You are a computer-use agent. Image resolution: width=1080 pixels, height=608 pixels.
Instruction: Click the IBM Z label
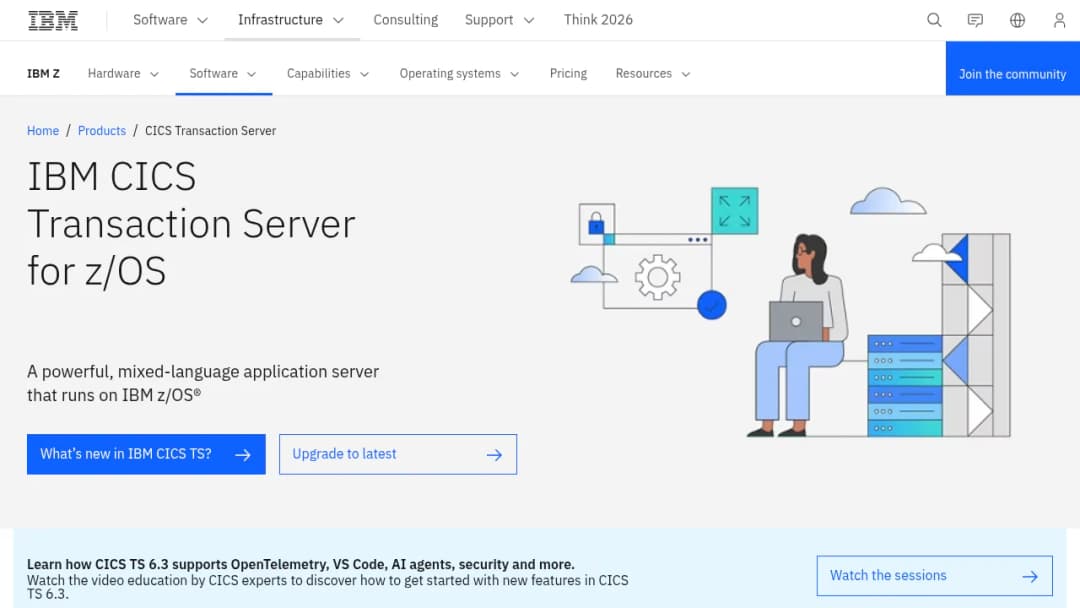(43, 74)
